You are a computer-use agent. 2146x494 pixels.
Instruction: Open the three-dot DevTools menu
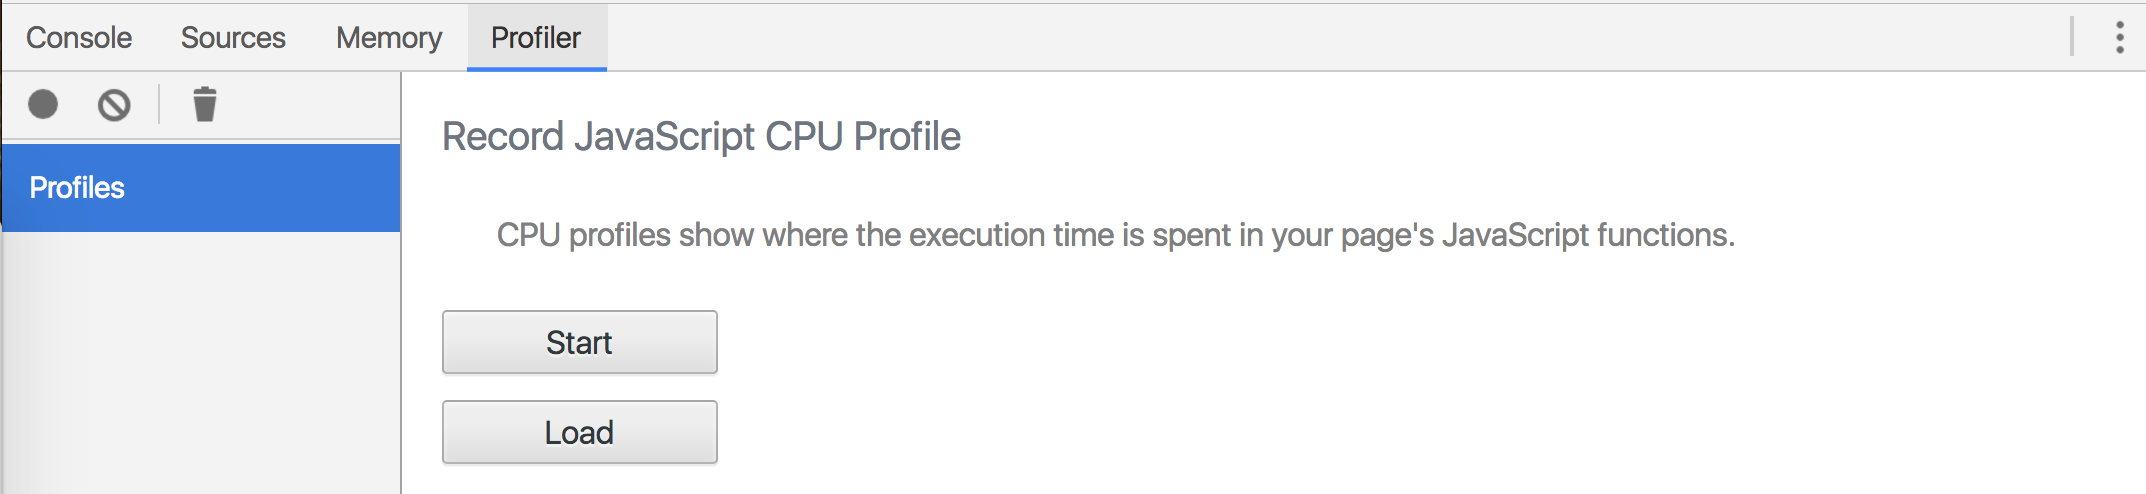click(x=2119, y=37)
